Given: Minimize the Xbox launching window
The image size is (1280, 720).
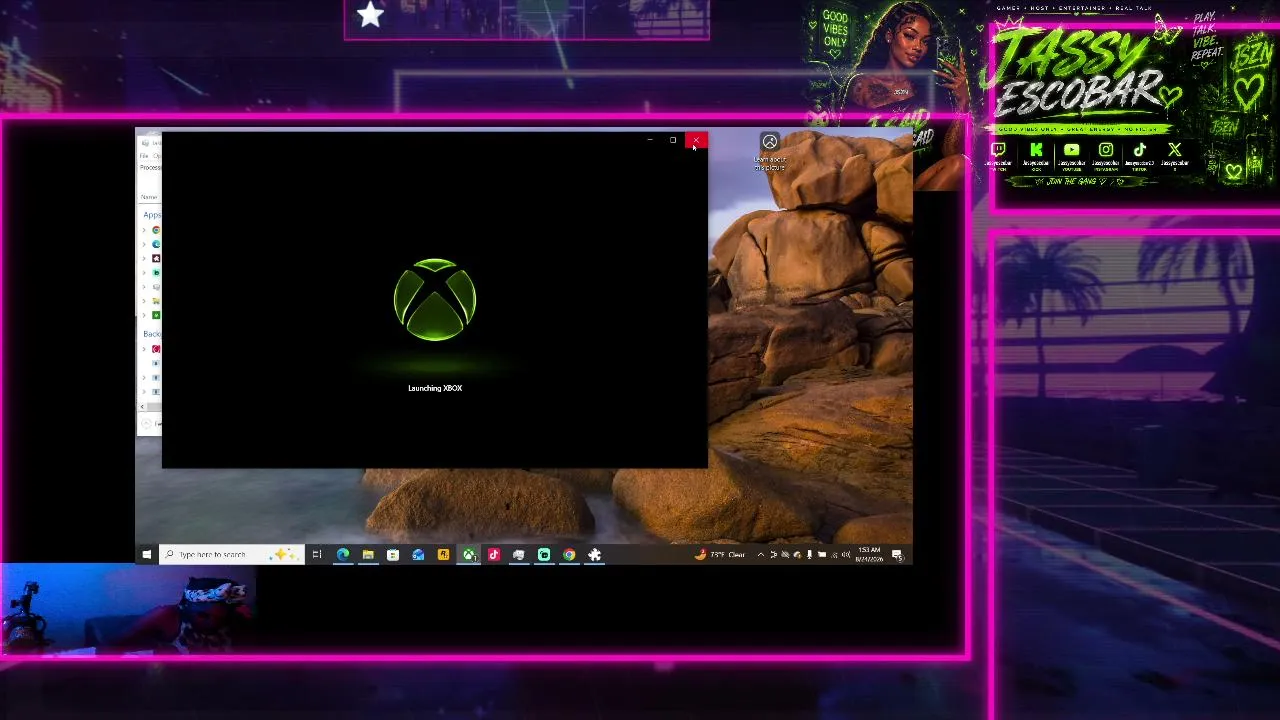Looking at the screenshot, I should point(650,140).
